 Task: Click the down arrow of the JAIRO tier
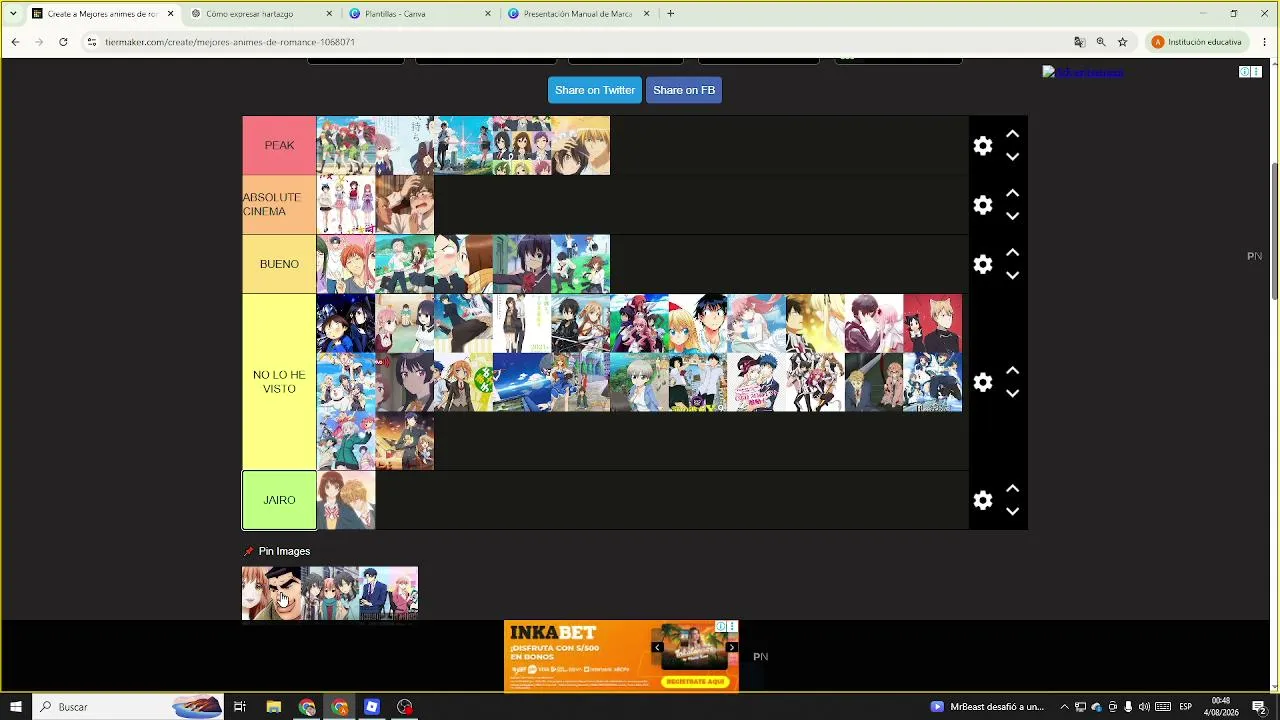pyautogui.click(x=1012, y=511)
